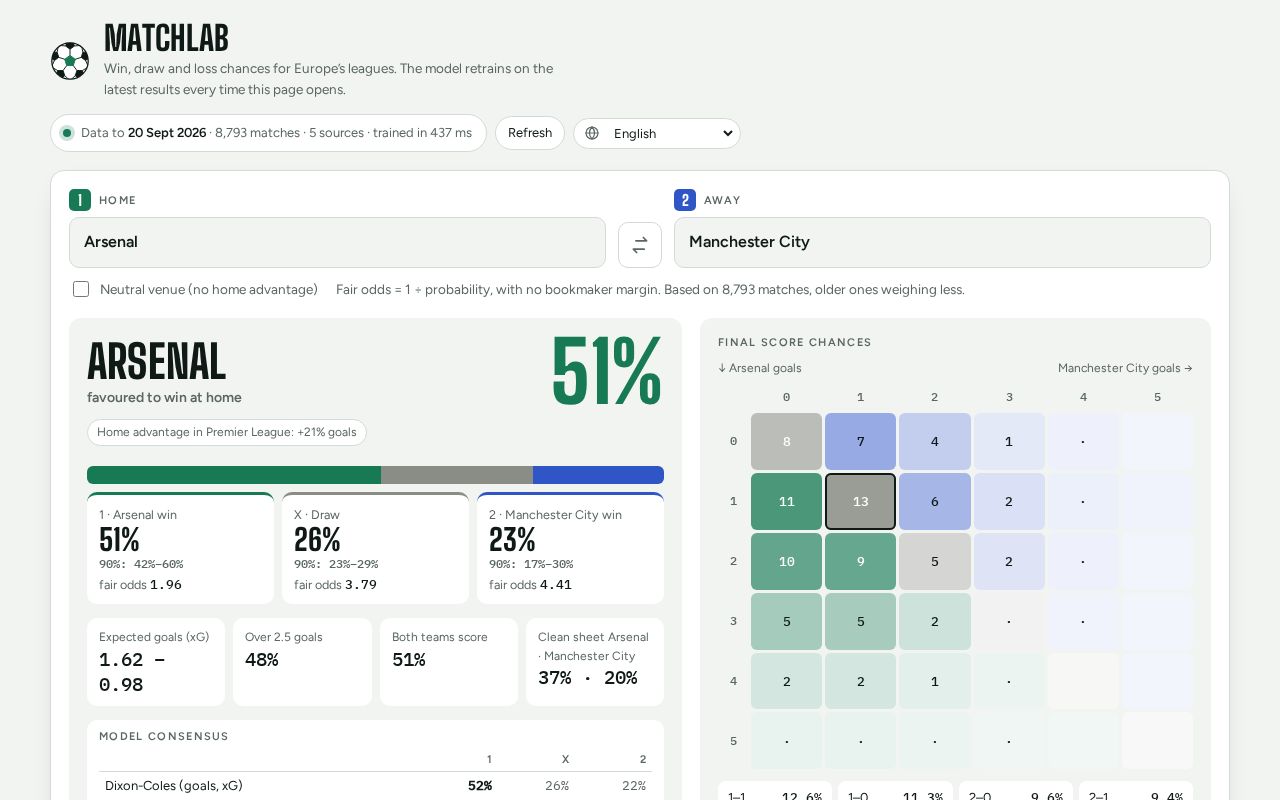The height and width of the screenshot is (800, 1280).
Task: Click the Clean sheet 37% · 20% card
Action: point(595,662)
